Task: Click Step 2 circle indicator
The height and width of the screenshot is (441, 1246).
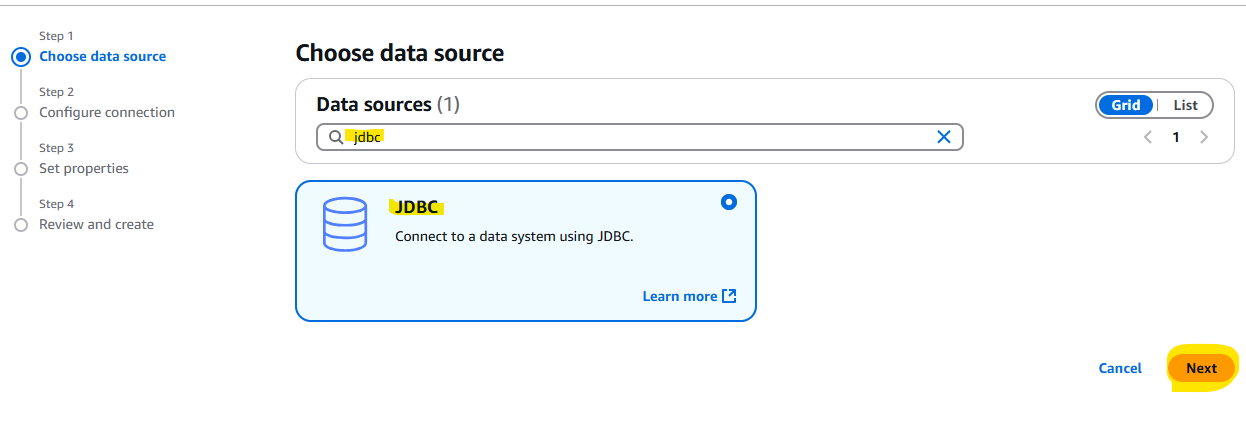Action: (x=21, y=113)
